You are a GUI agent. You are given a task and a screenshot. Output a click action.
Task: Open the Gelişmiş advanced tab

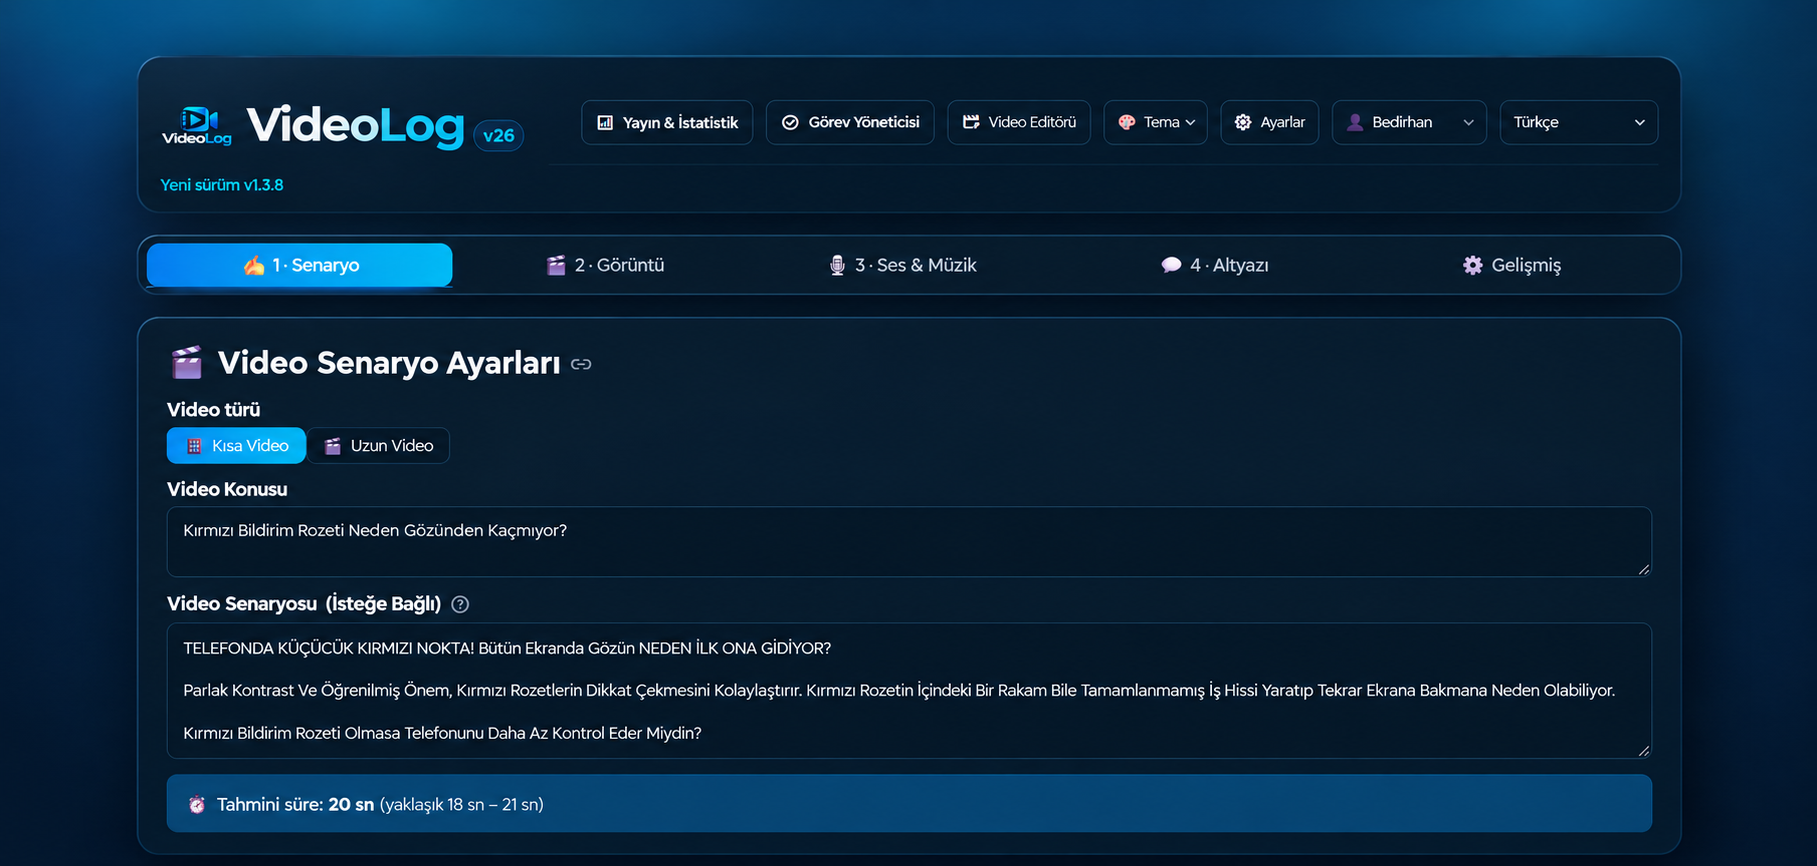point(1512,265)
